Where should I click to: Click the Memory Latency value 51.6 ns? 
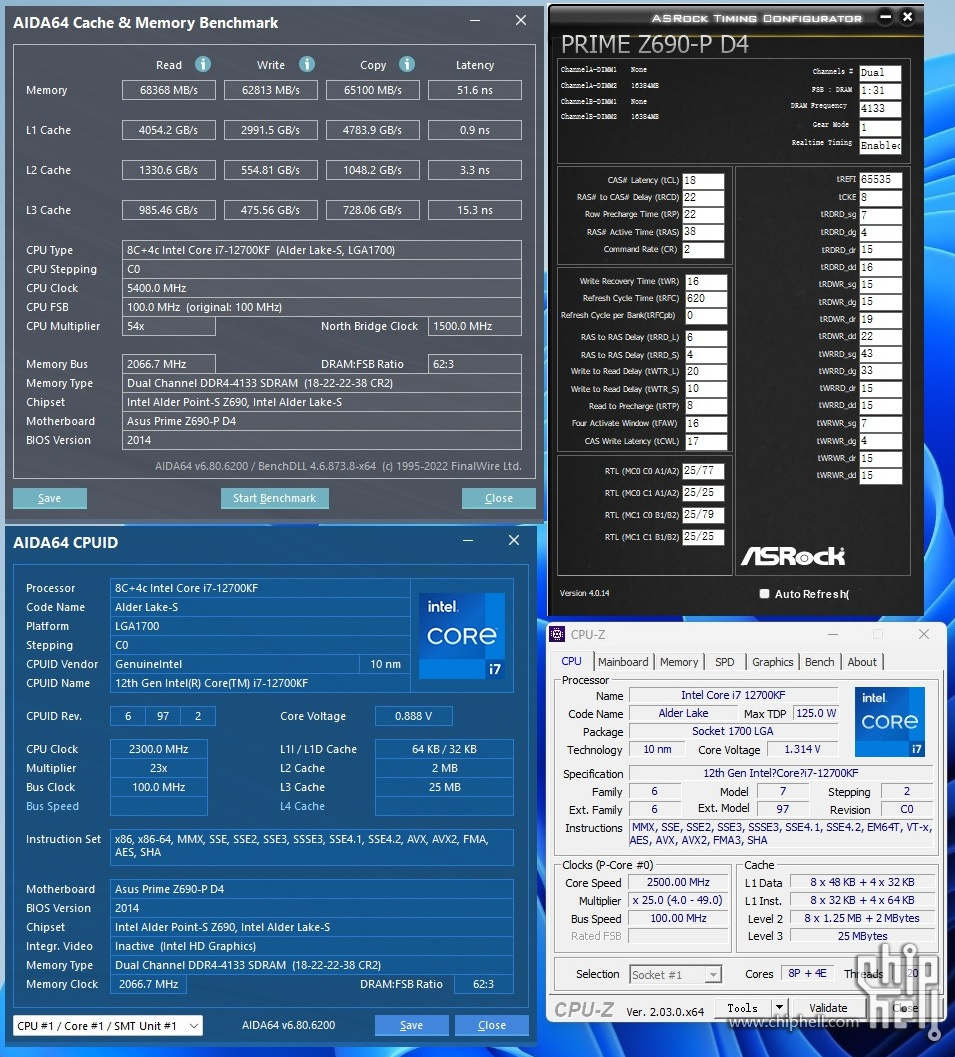point(474,90)
